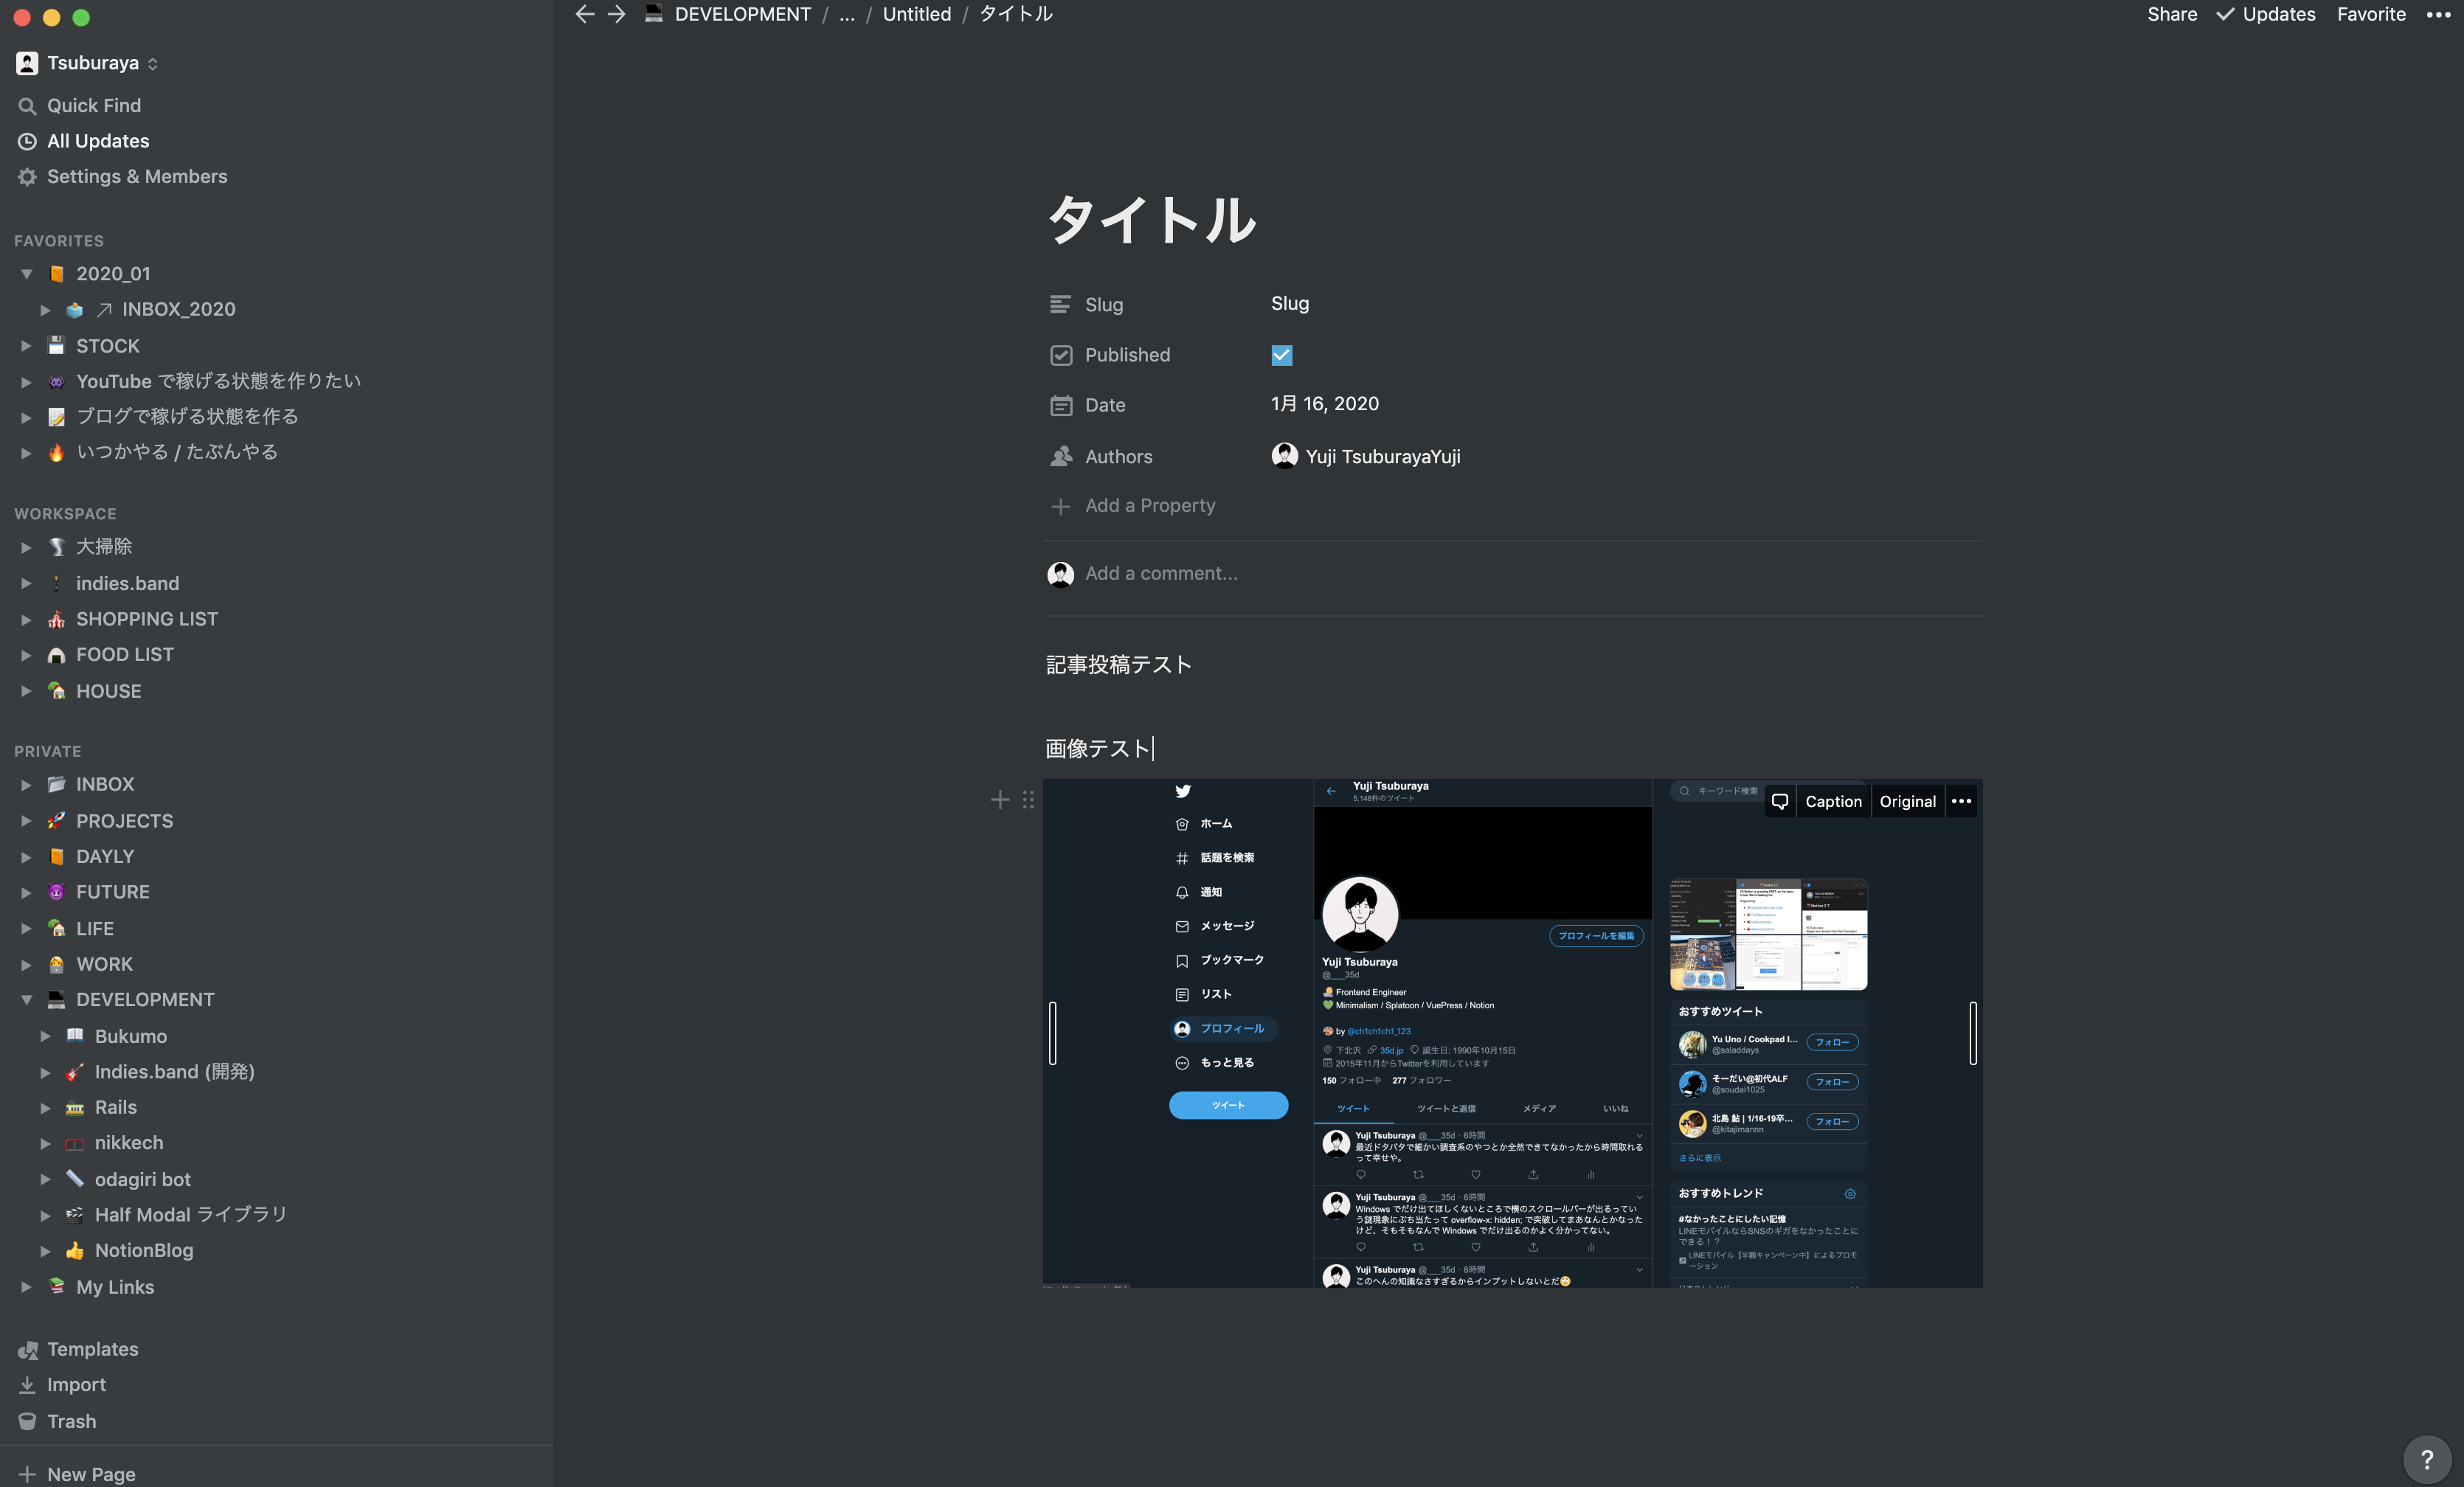Click the 画像テスト text line
Viewport: 2464px width, 1487px height.
(1097, 749)
